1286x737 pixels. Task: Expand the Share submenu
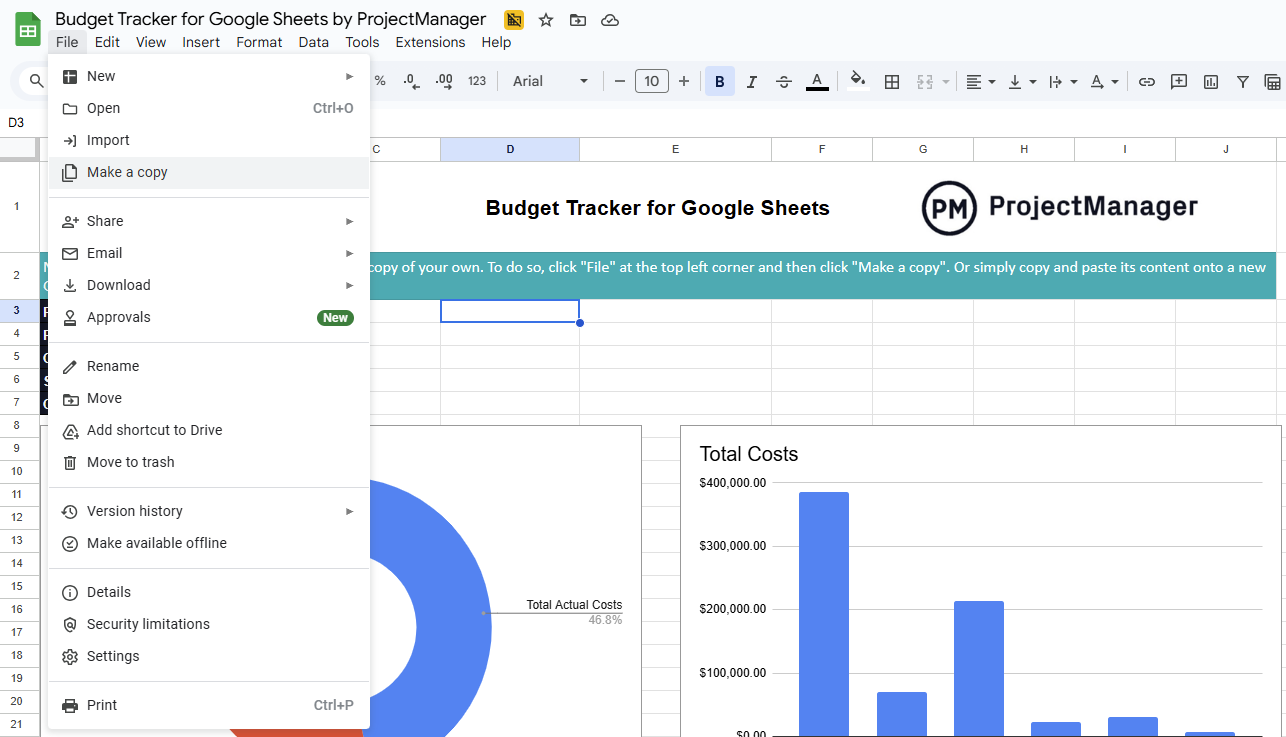coord(209,221)
